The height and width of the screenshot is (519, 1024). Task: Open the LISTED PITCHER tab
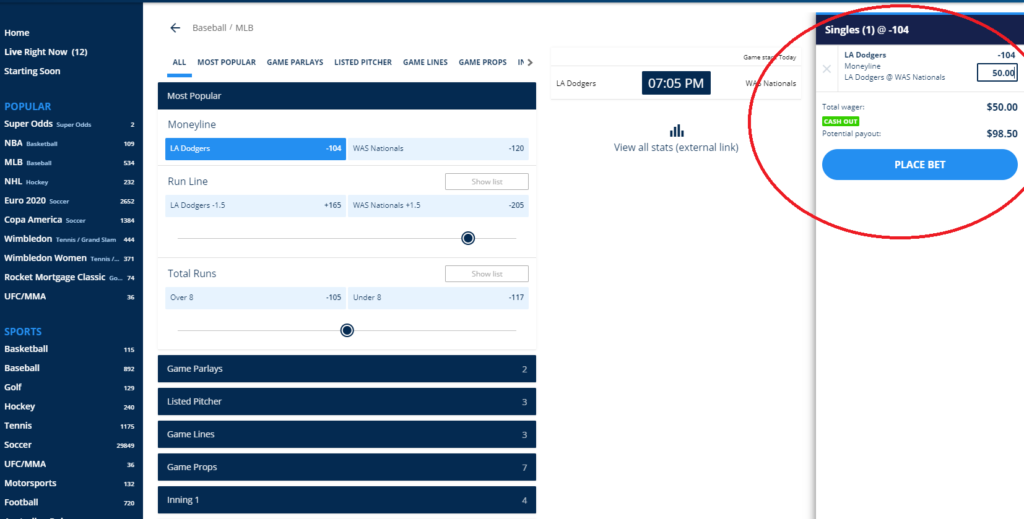point(363,63)
